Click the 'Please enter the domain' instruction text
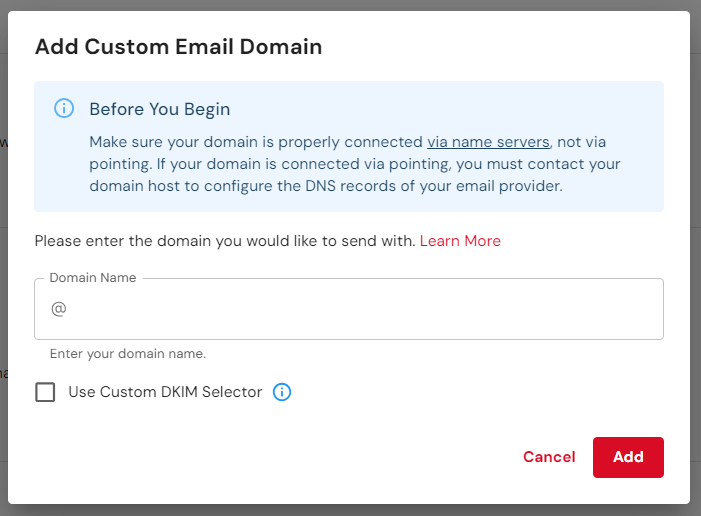Viewport: 701px width, 516px height. 225,241
